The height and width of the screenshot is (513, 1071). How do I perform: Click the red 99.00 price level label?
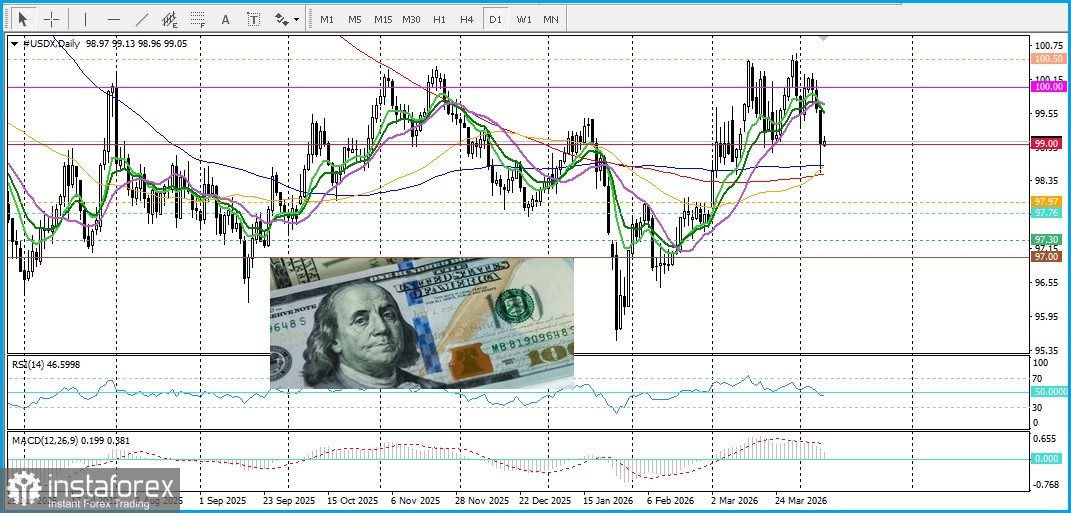click(x=1047, y=143)
